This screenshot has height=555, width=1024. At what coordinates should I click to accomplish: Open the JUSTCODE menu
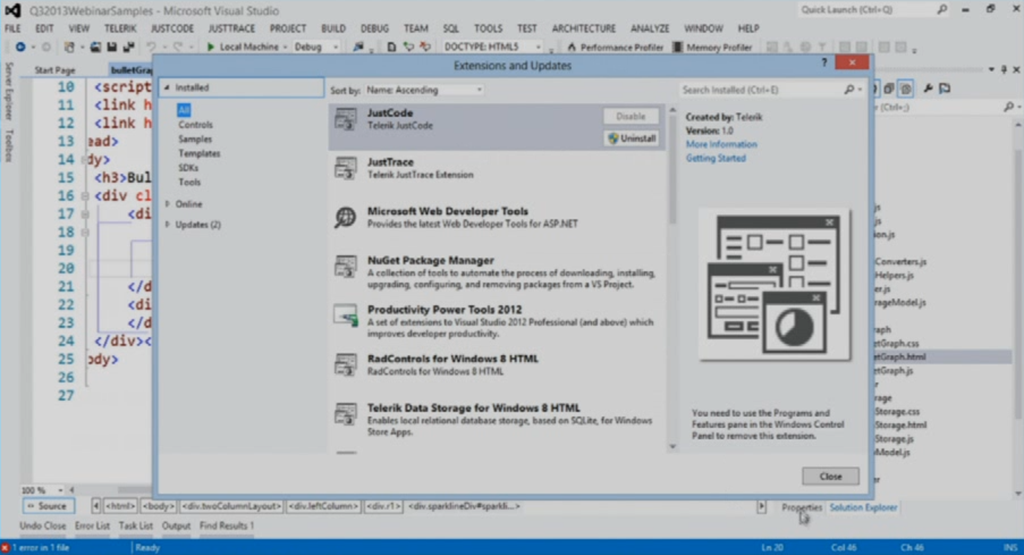coord(172,29)
